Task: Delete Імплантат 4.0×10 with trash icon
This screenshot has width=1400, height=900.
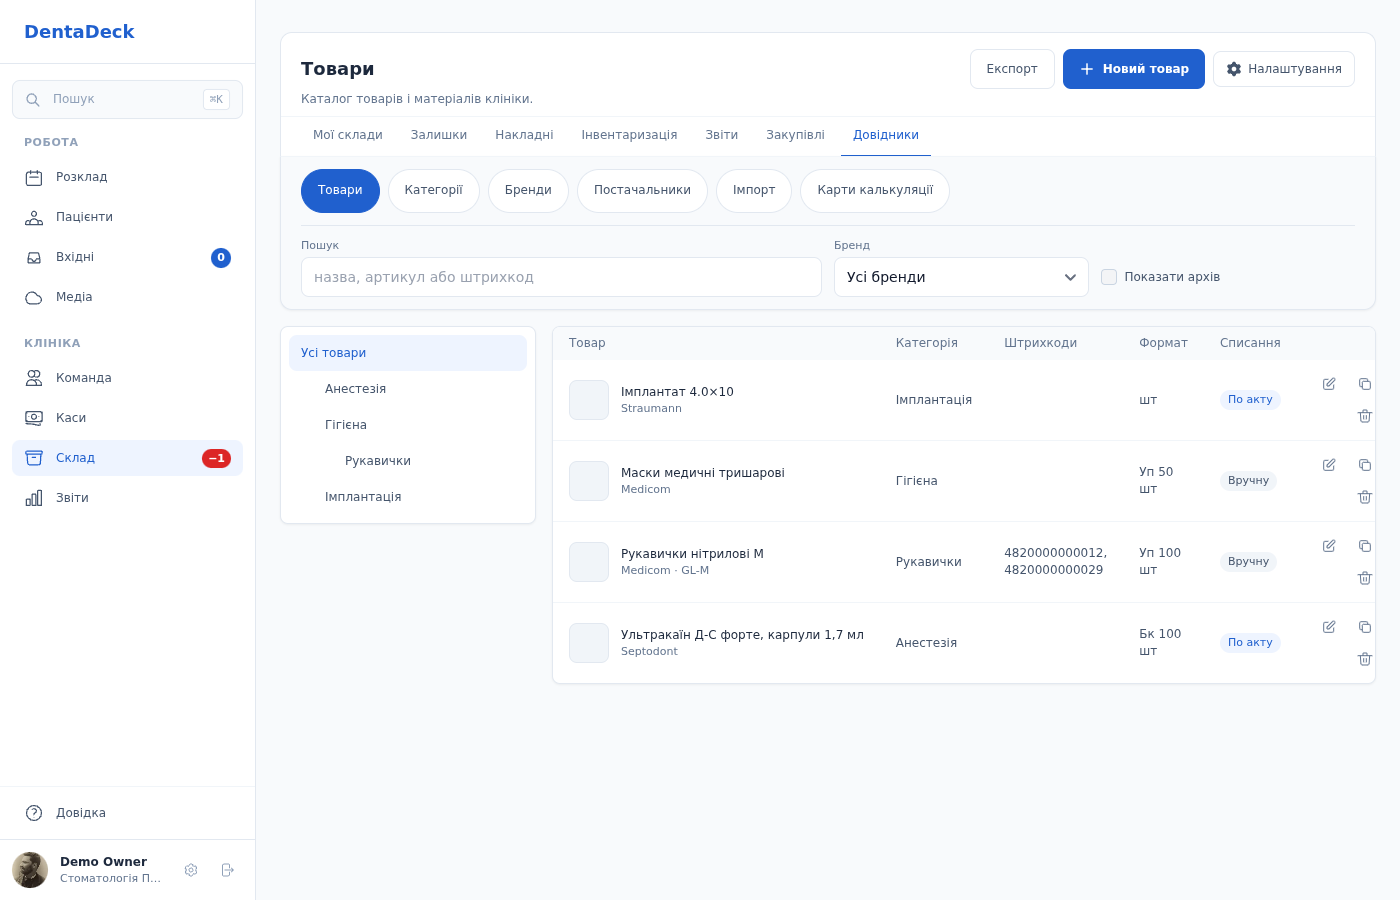Action: (1365, 416)
